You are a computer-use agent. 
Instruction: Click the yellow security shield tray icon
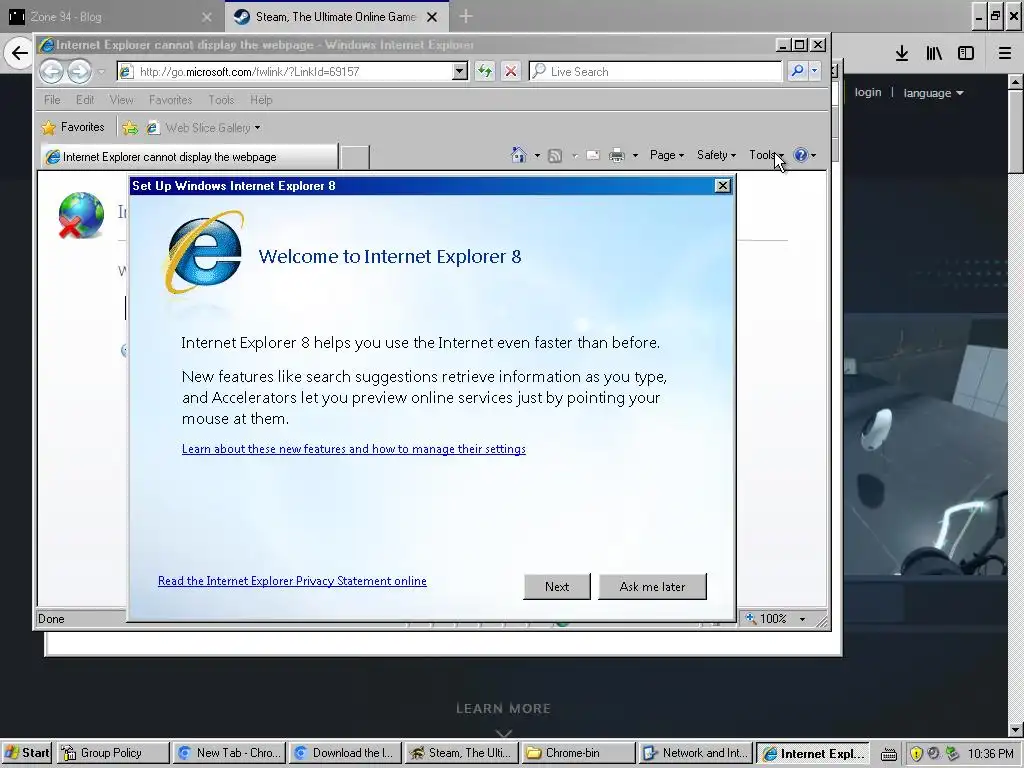pos(916,754)
